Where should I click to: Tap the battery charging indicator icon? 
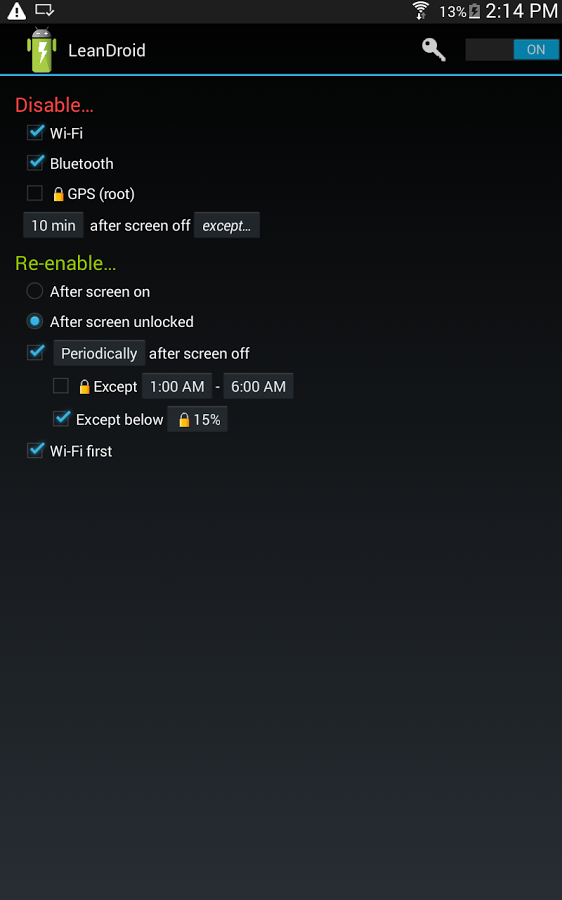pyautogui.click(x=474, y=11)
